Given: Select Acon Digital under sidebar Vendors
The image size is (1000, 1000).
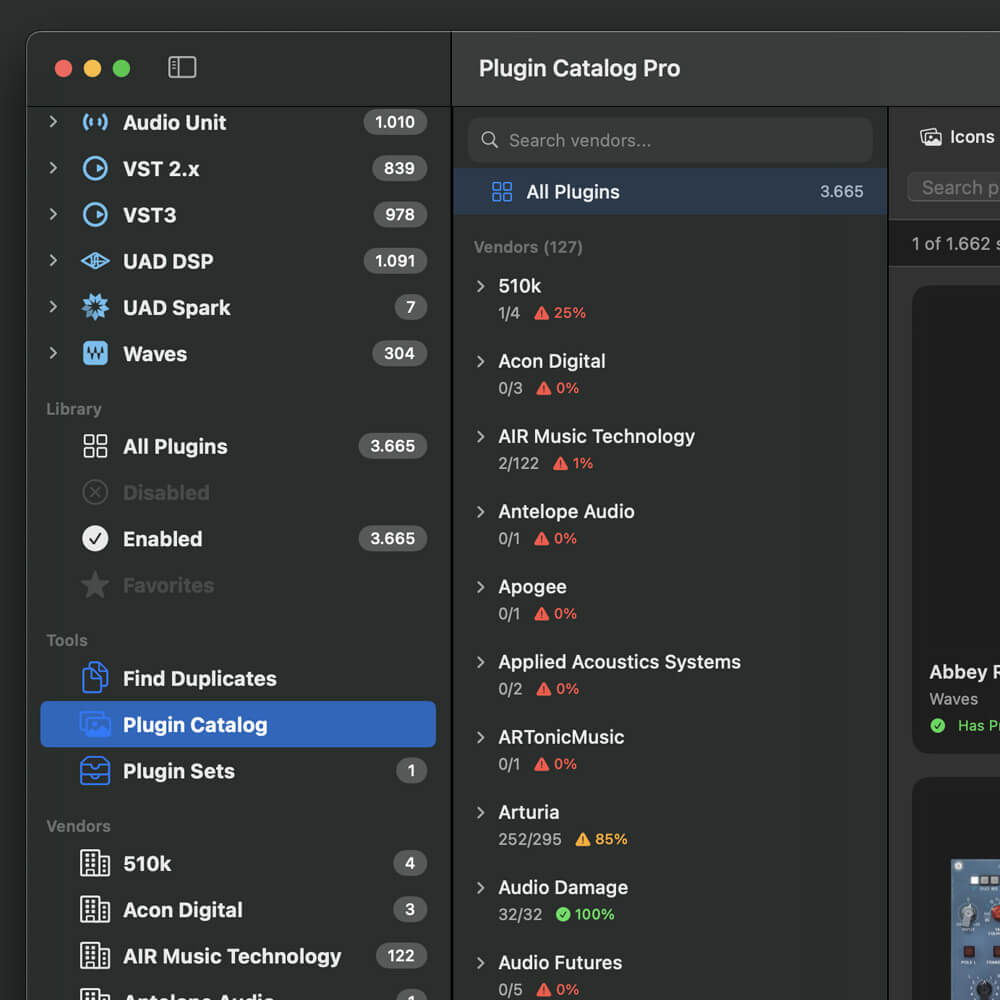Looking at the screenshot, I should coord(238,910).
